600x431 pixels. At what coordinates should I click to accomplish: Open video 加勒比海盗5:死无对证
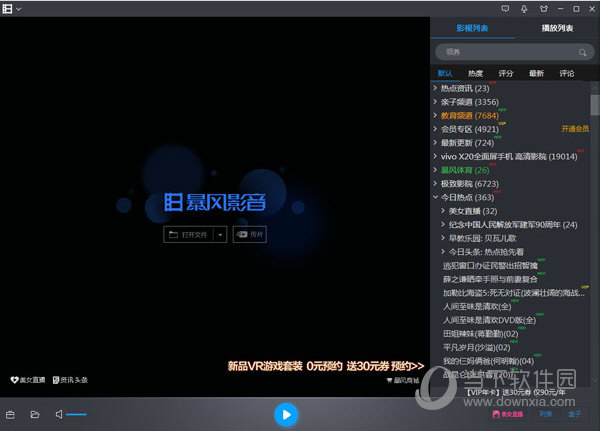[514, 293]
